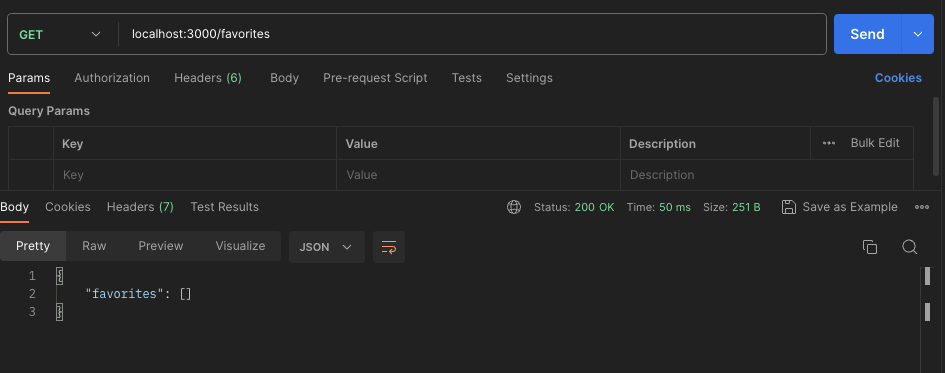Open the GET method dropdown
The height and width of the screenshot is (373, 945).
[60, 34]
